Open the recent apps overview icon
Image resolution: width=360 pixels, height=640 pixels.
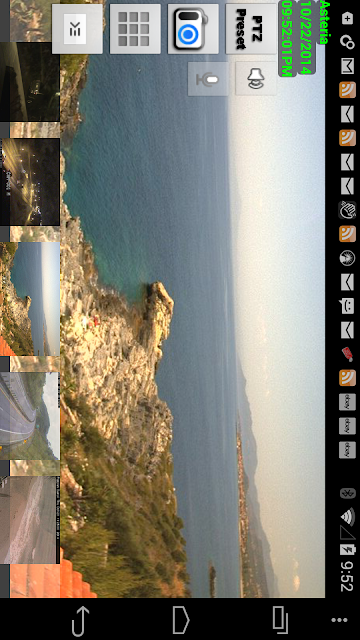pos(281,620)
